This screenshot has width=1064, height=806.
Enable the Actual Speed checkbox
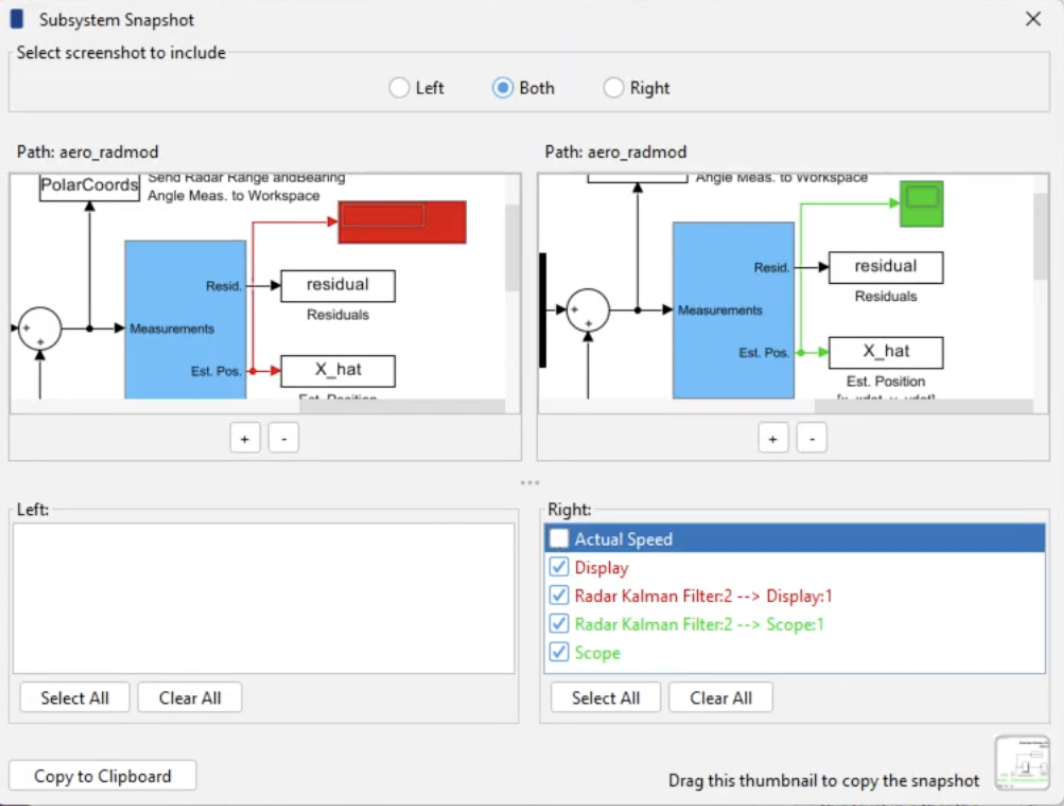558,538
